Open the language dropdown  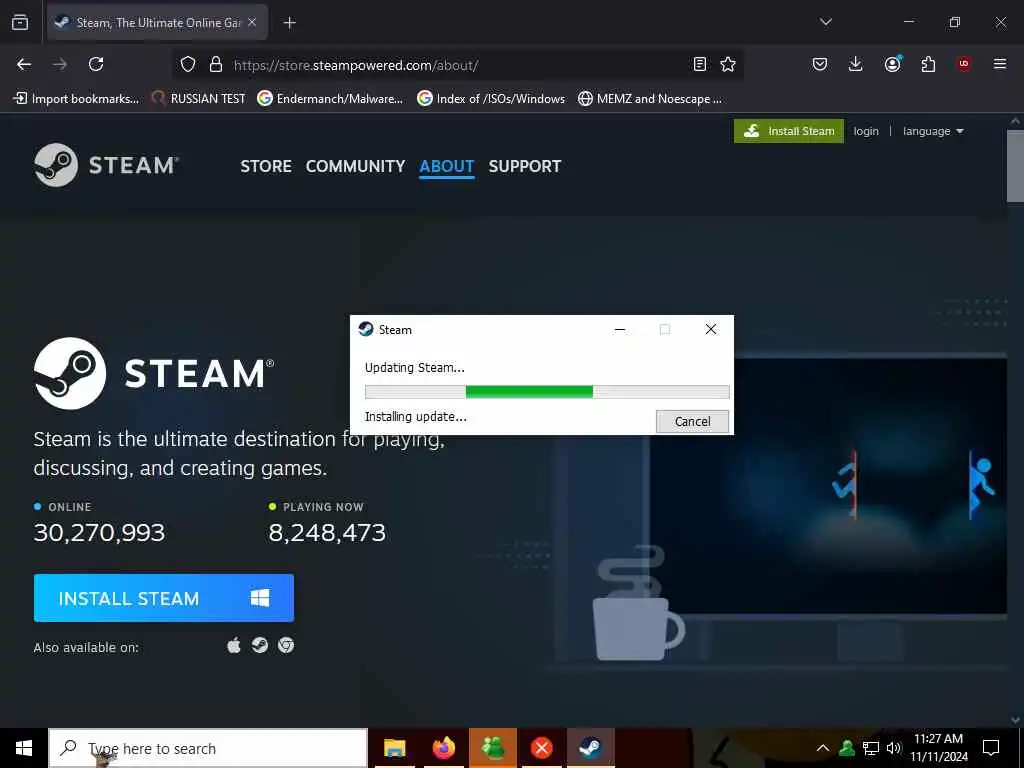pos(933,131)
